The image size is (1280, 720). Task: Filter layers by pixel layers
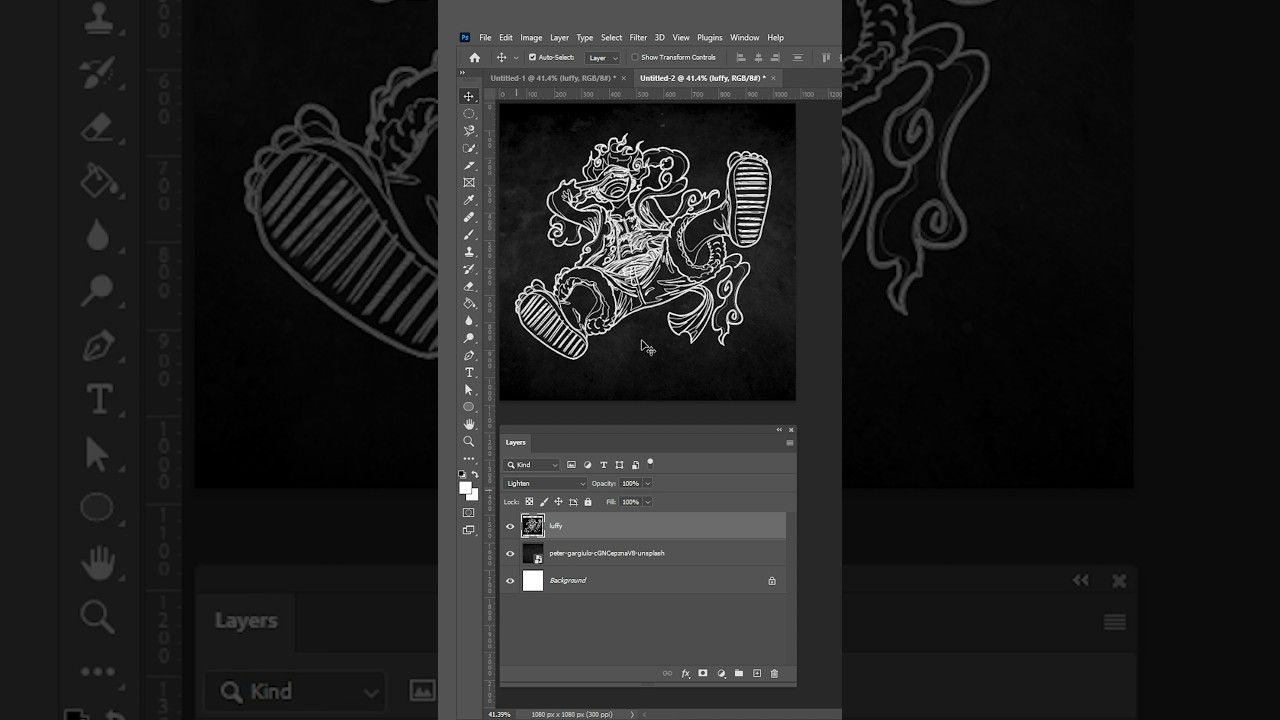point(572,465)
